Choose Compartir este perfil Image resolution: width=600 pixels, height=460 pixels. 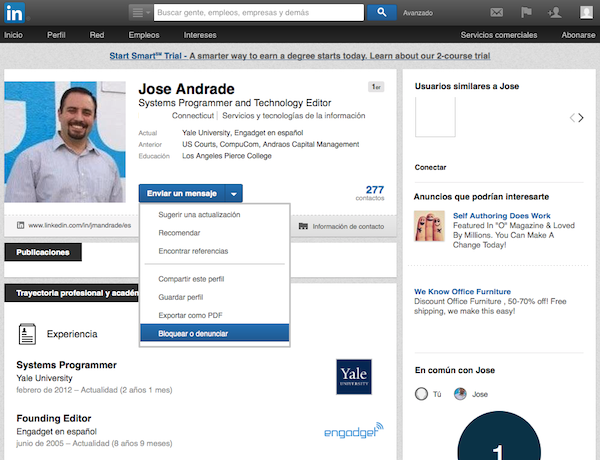point(191,279)
